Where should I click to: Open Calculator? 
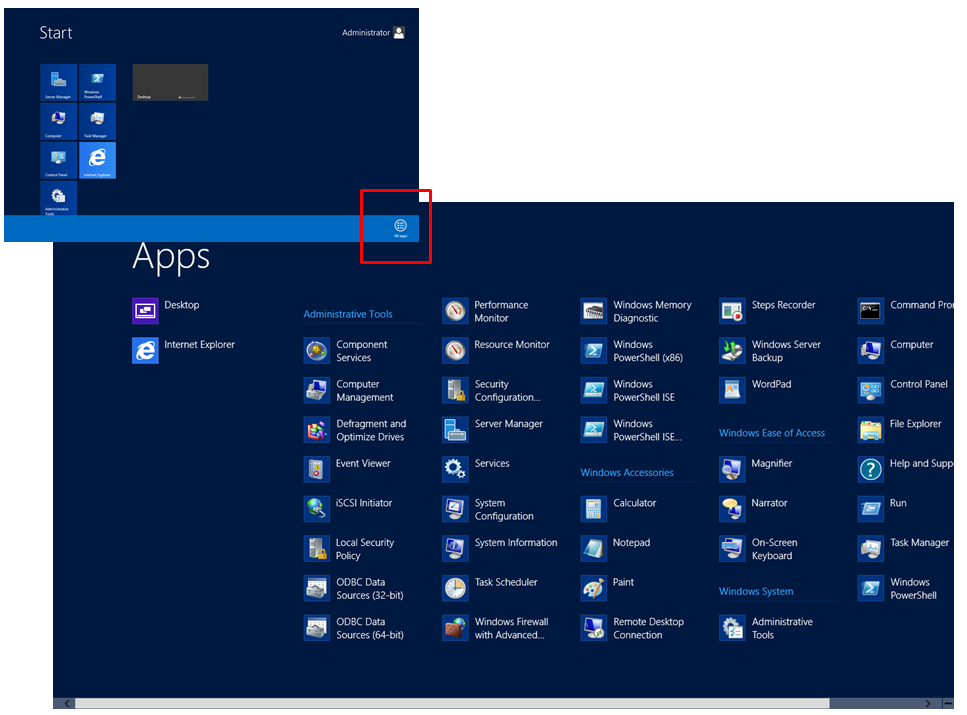619,509
